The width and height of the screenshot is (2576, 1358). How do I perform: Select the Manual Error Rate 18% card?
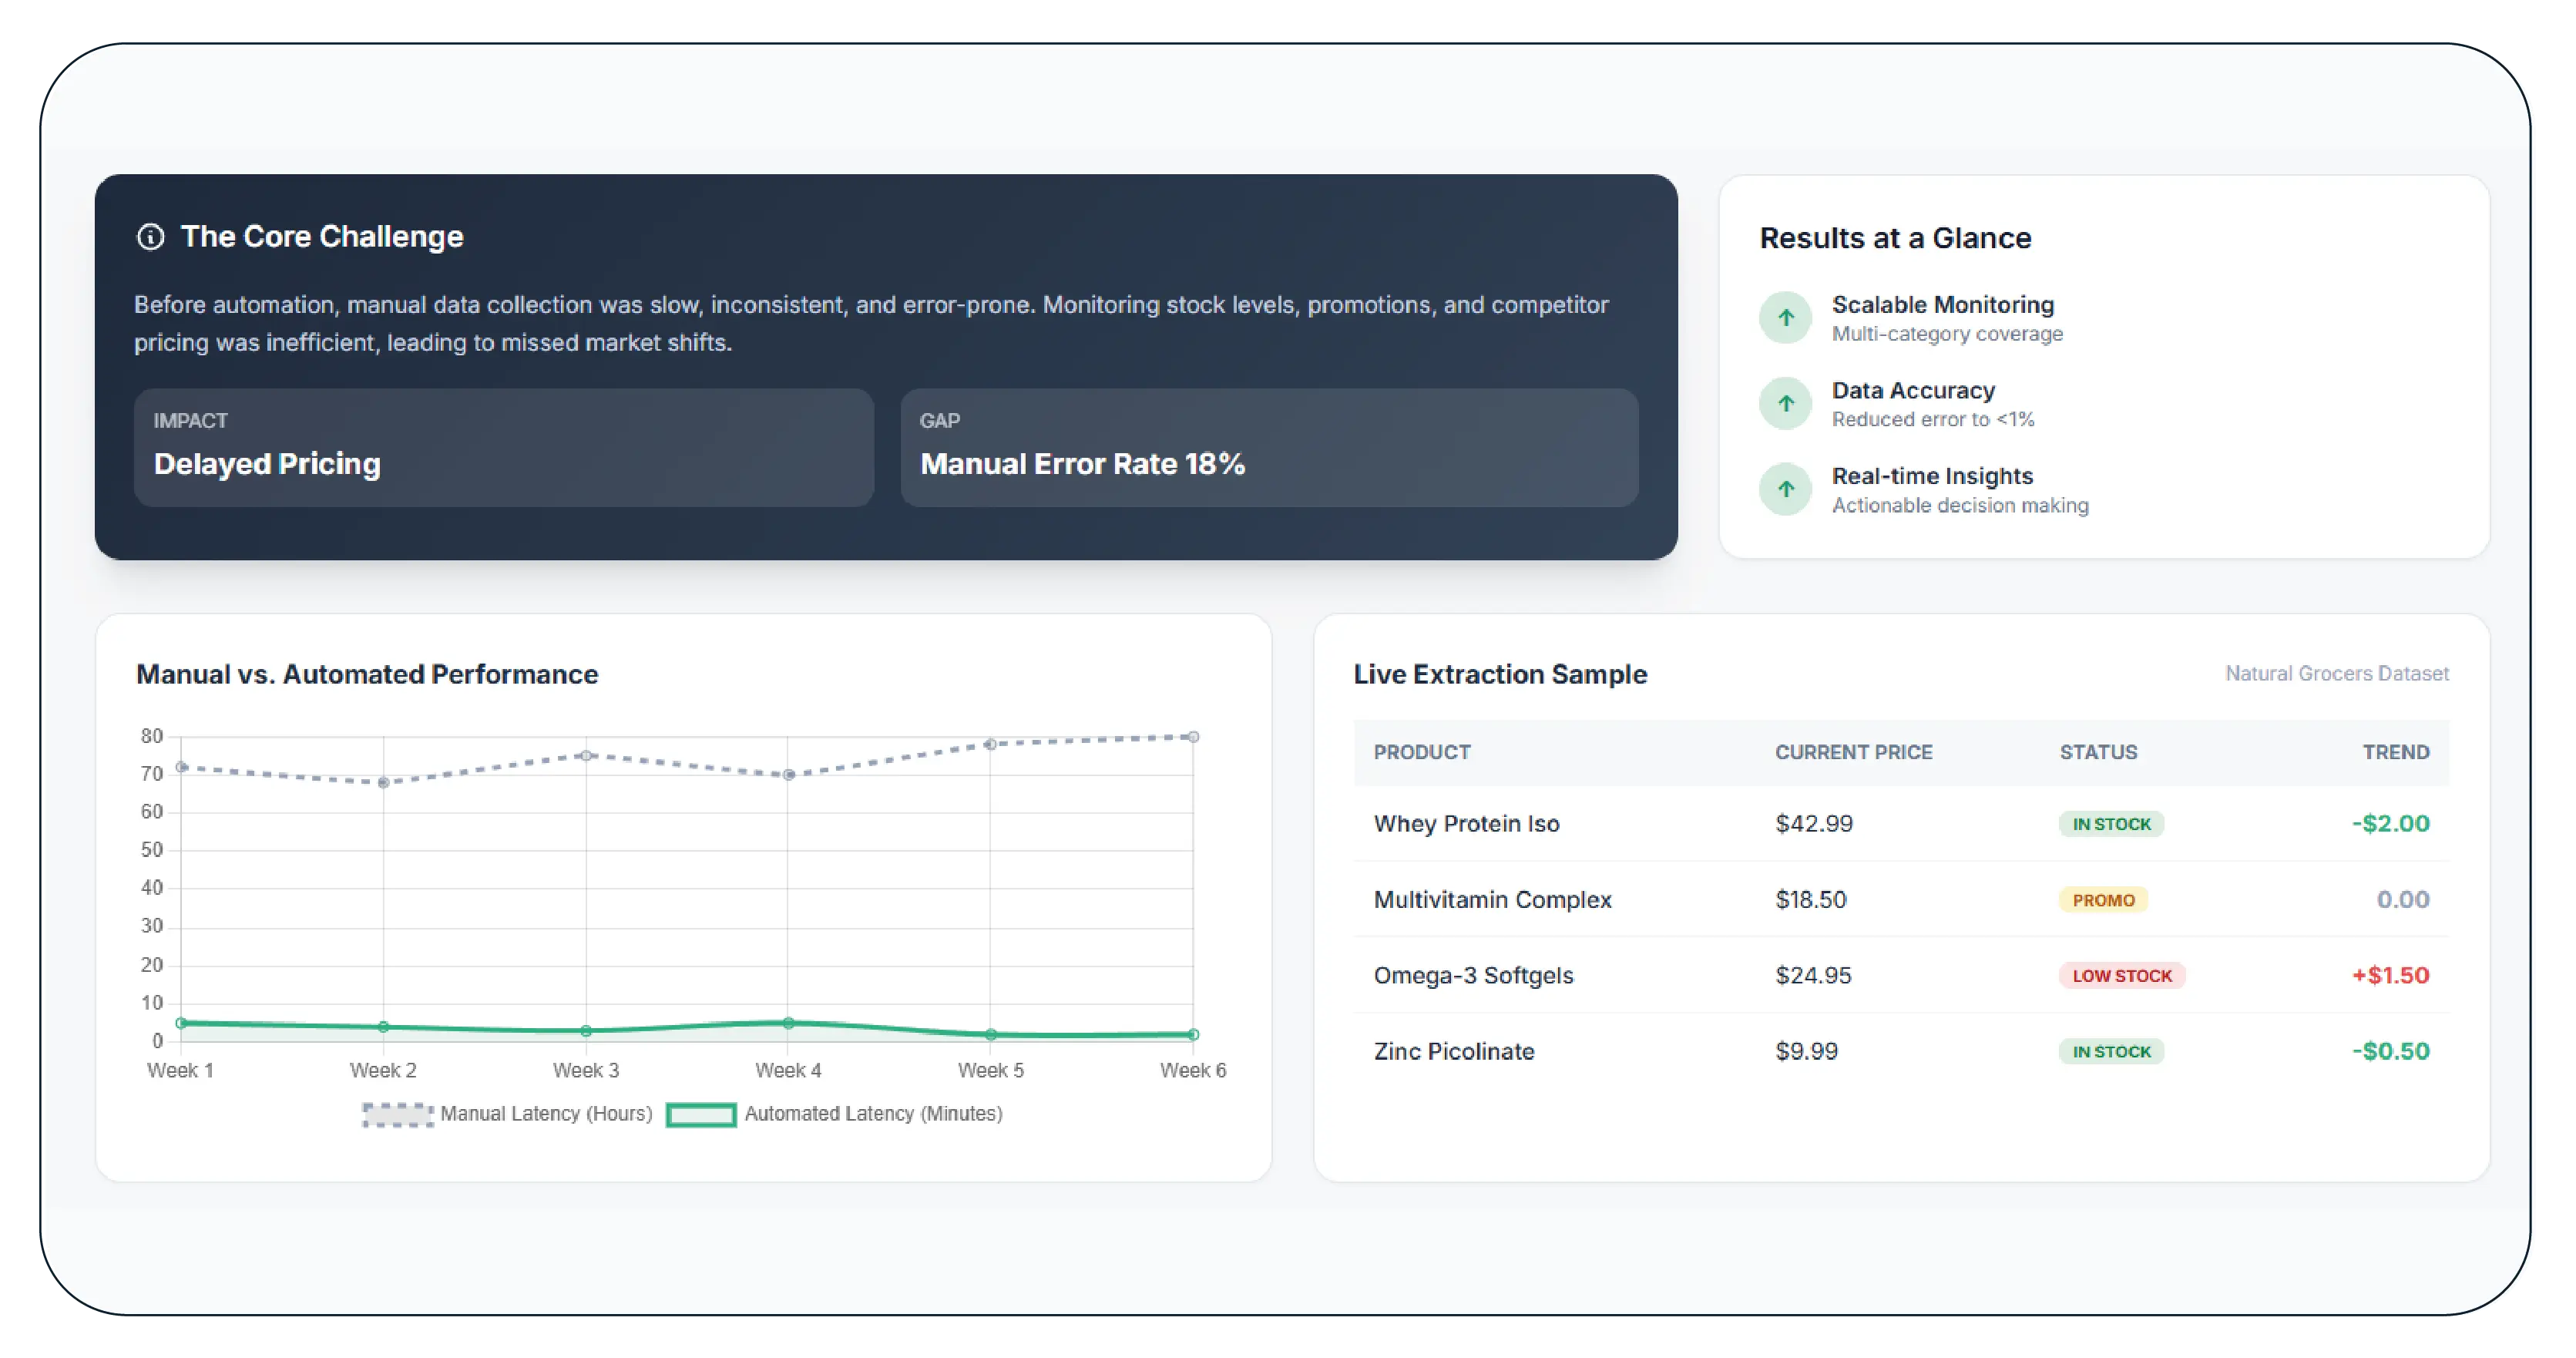pos(1268,447)
